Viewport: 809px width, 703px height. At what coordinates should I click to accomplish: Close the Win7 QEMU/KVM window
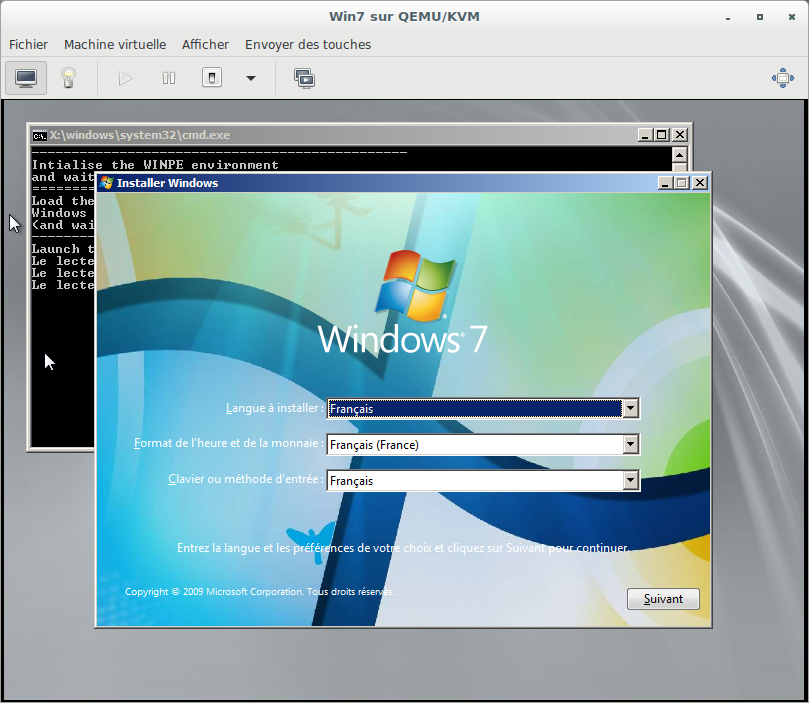(791, 17)
